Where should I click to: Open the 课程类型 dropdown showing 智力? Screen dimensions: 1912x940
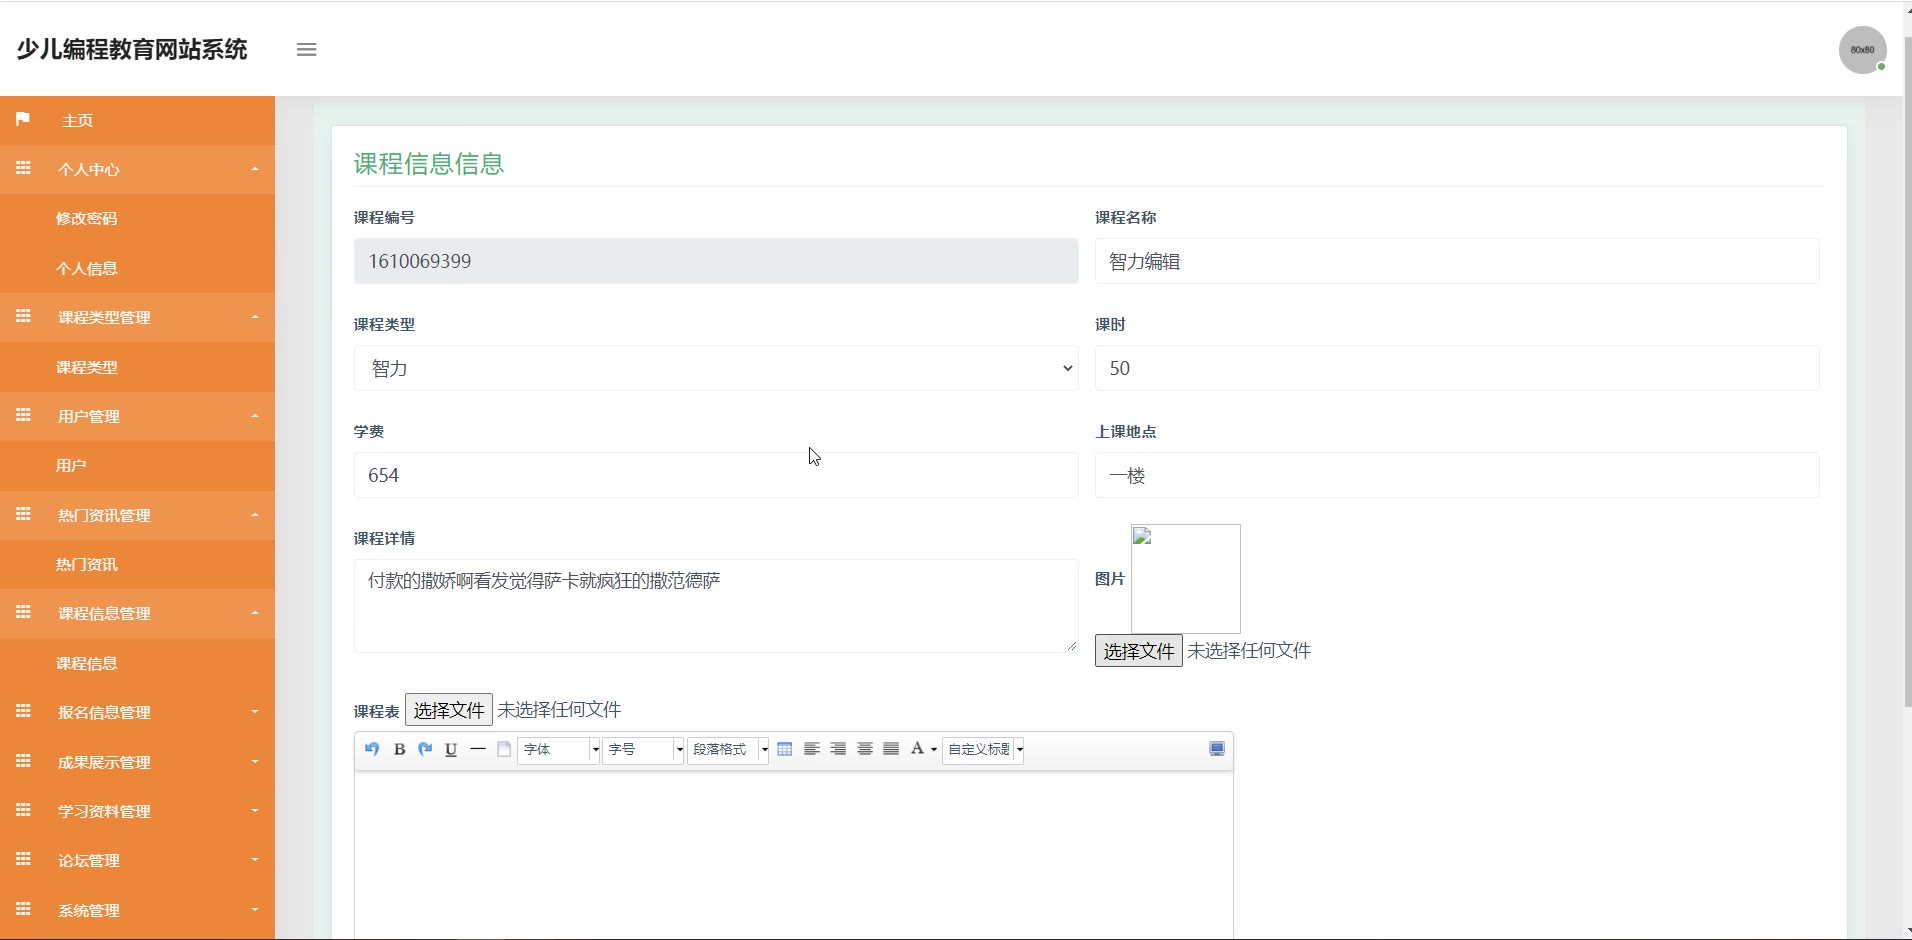[716, 368]
